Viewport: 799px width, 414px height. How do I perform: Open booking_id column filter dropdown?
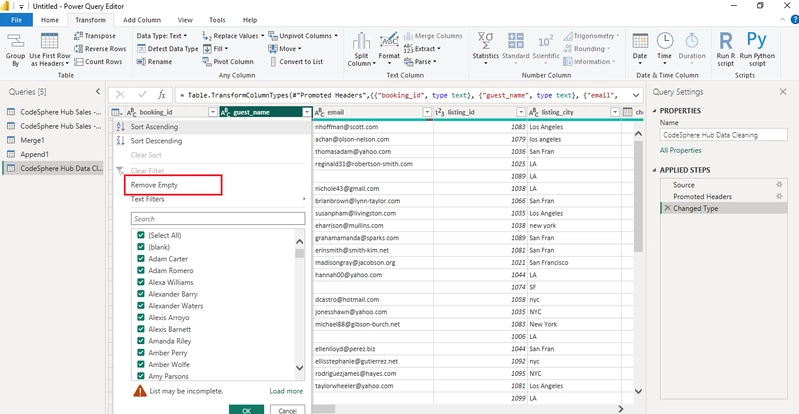tap(212, 112)
